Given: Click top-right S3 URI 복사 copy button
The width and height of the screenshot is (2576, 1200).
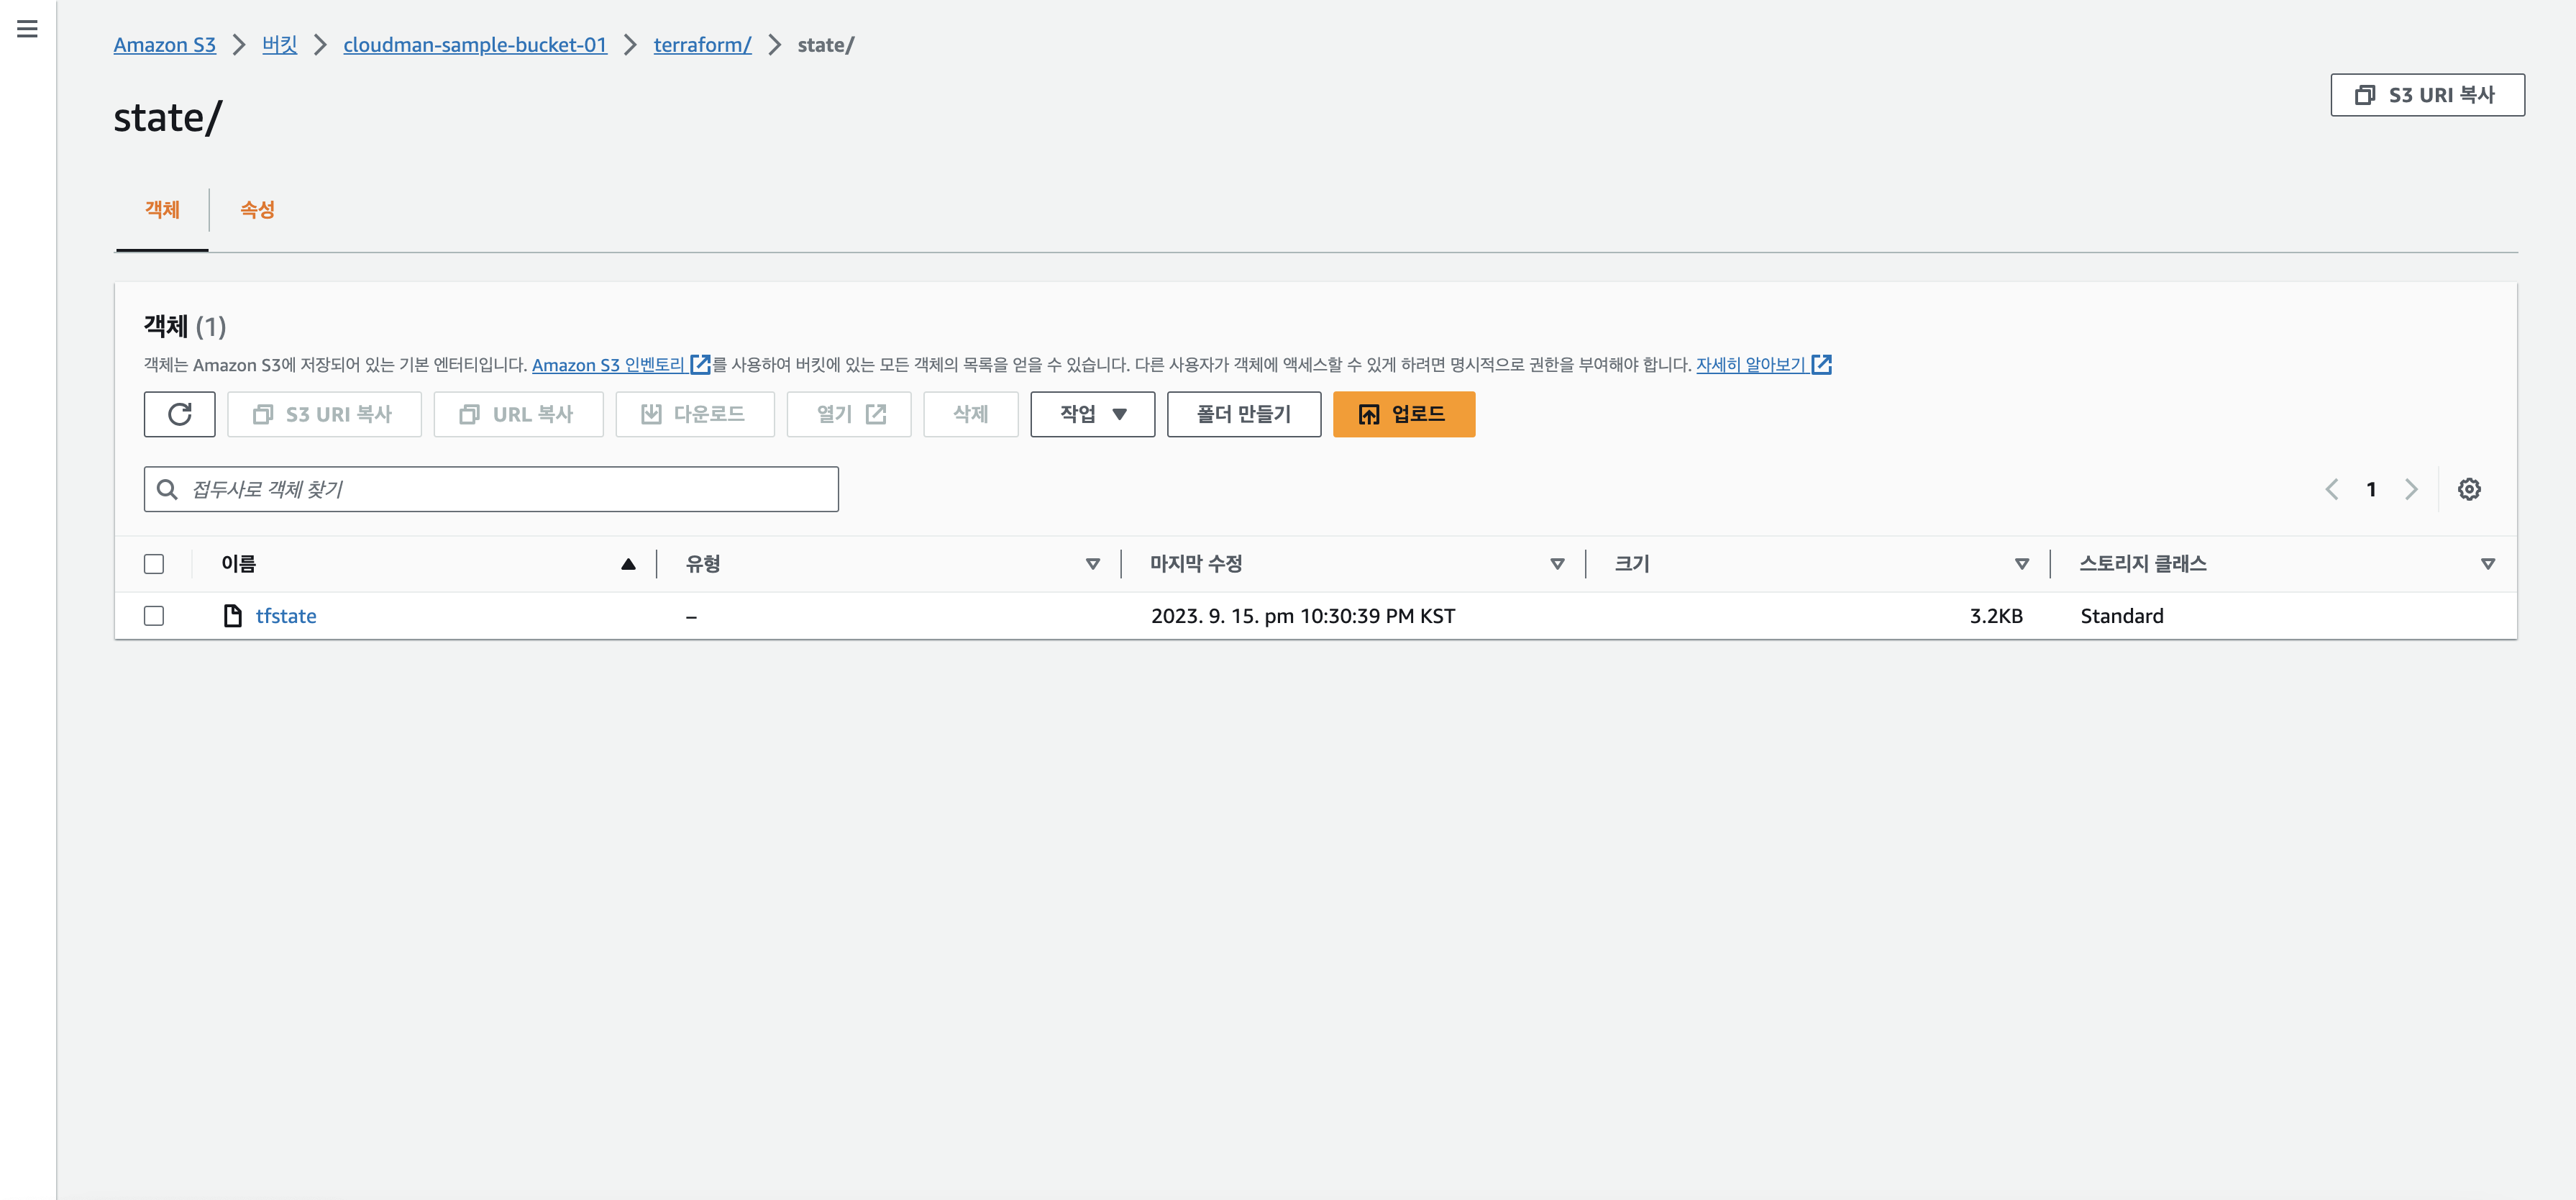Looking at the screenshot, I should tap(2426, 95).
